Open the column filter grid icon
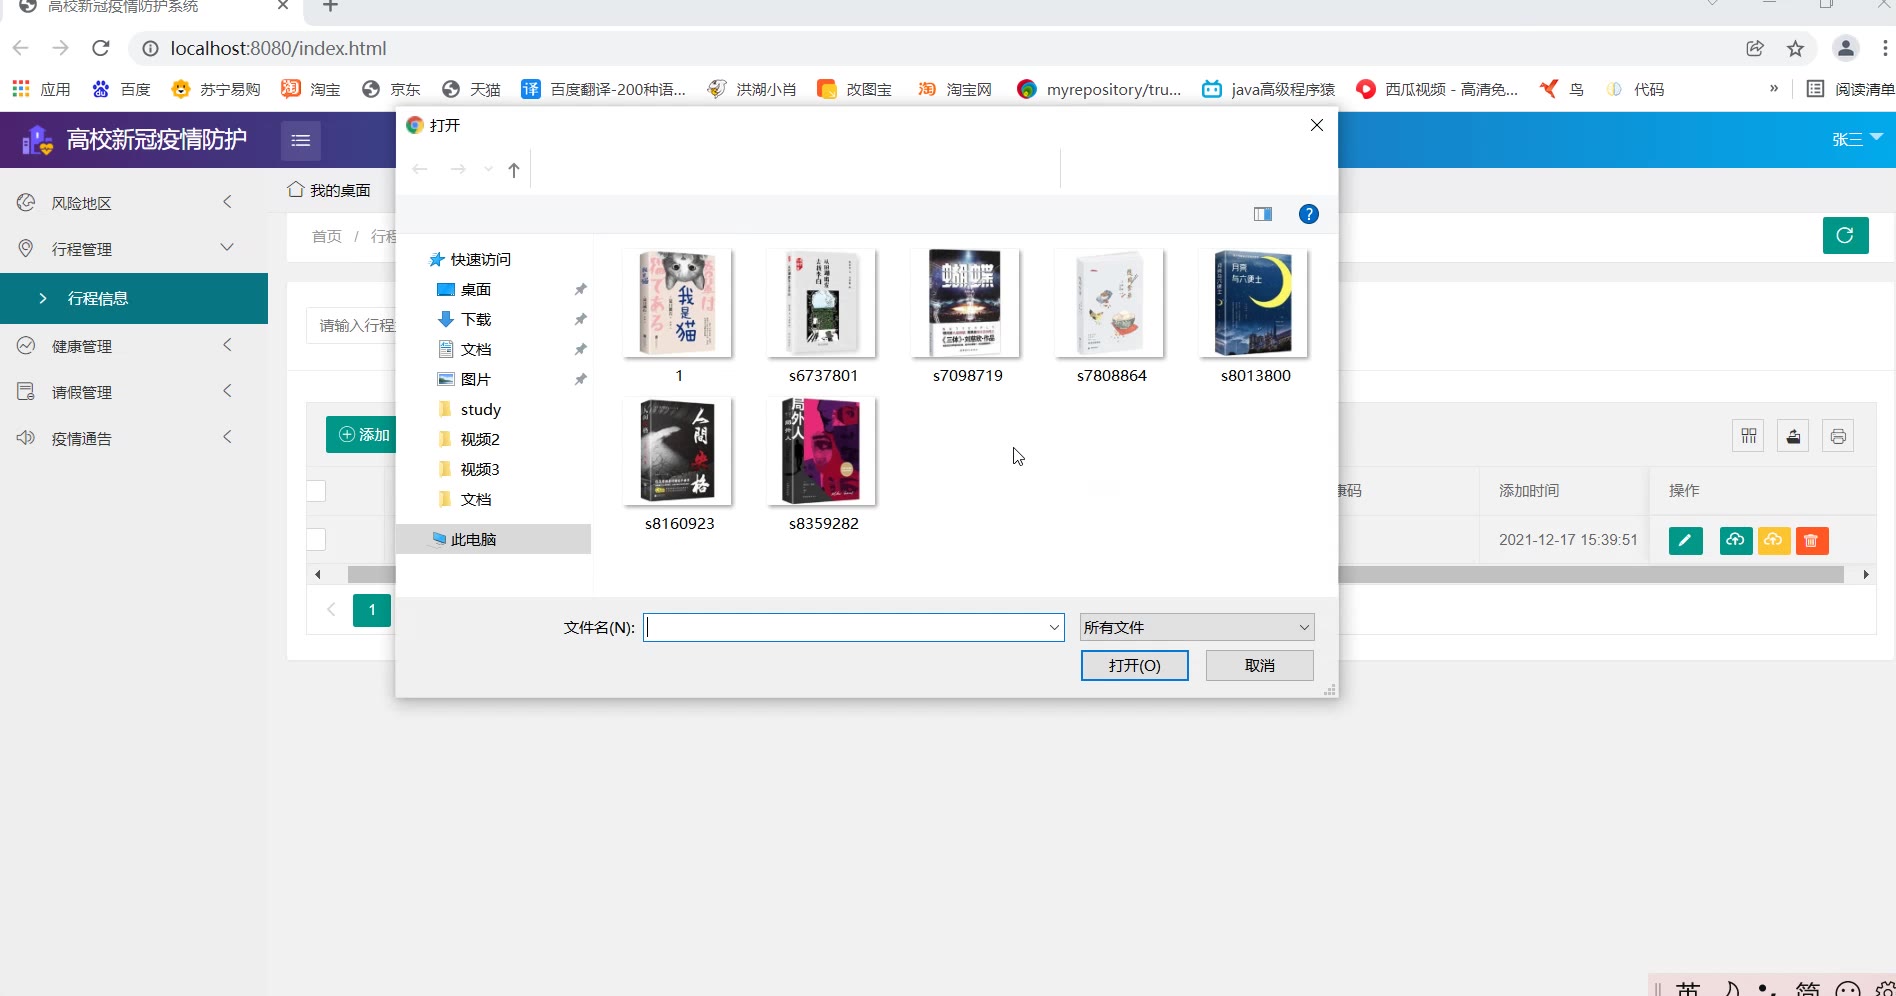 click(x=1748, y=436)
